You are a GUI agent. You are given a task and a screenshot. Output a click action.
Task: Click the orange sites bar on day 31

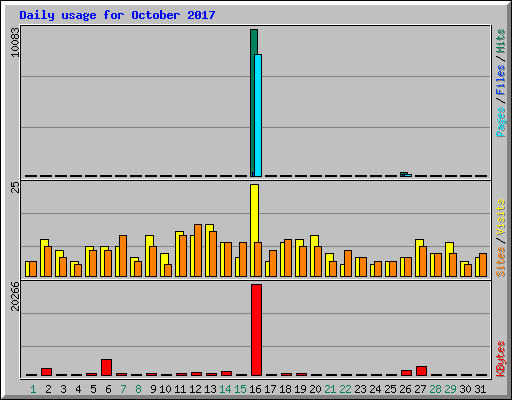483,265
